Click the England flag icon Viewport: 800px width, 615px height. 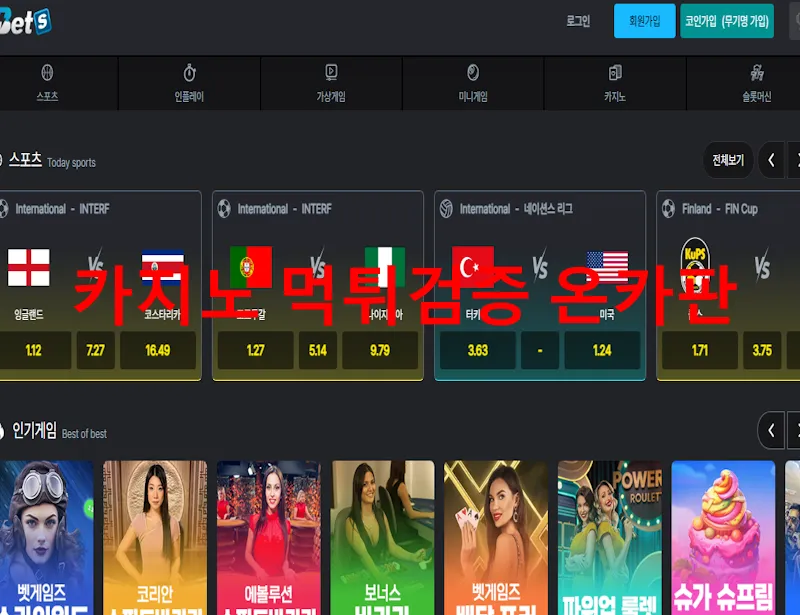29,267
